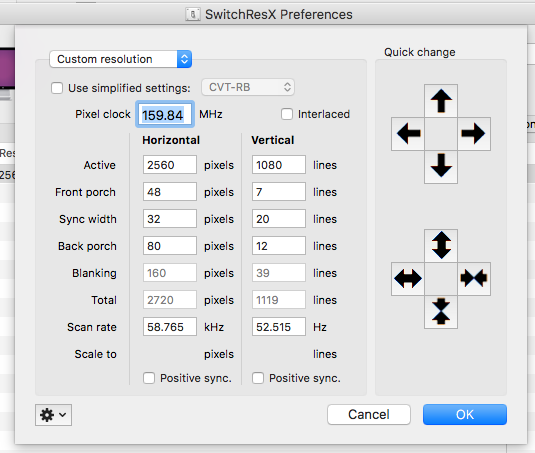Click the Vertical Total field 1119
The width and height of the screenshot is (535, 453).
coord(279,299)
